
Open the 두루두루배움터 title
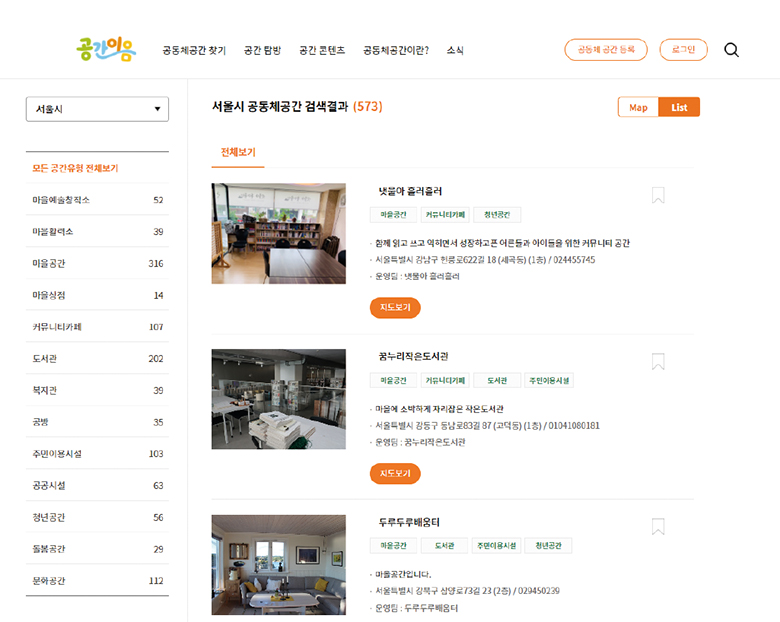pyautogui.click(x=409, y=522)
